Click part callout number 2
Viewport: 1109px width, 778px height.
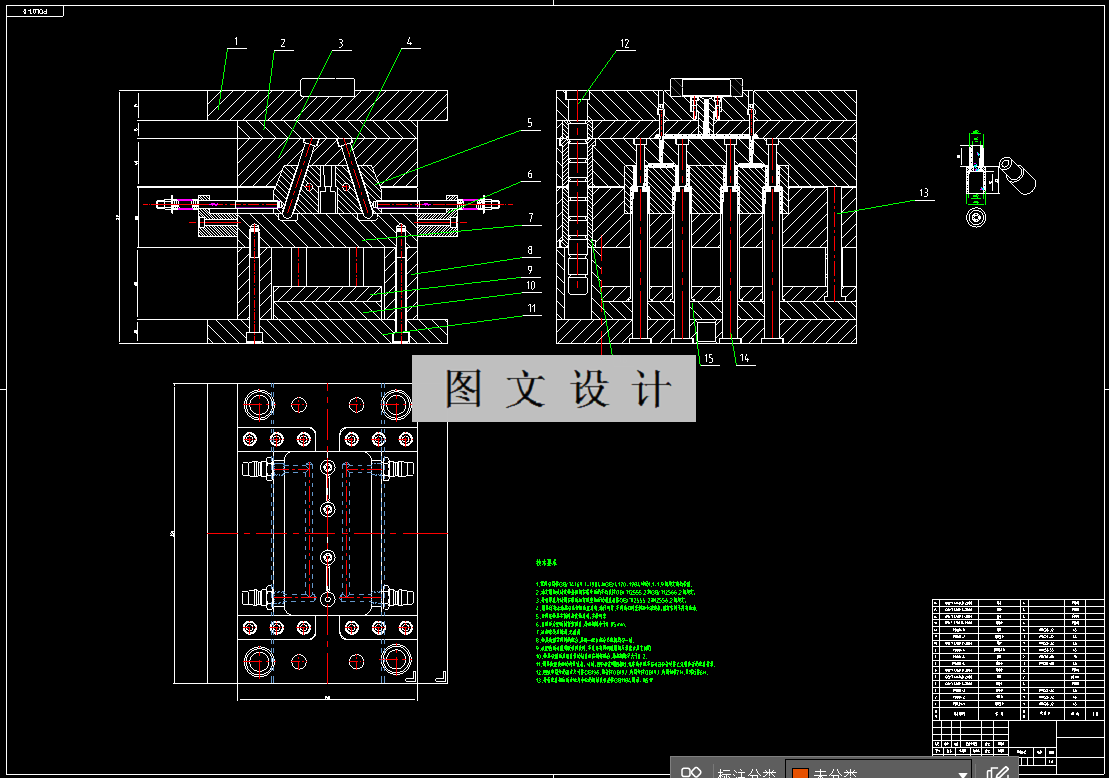(x=283, y=43)
